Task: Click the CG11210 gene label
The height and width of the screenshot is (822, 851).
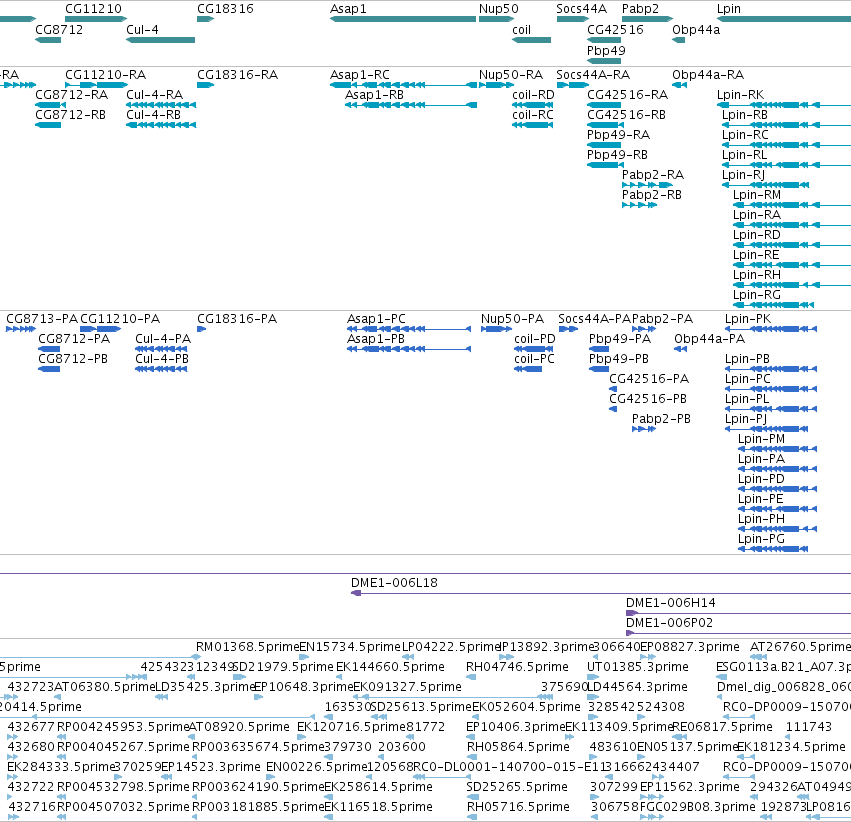Action: (x=93, y=9)
